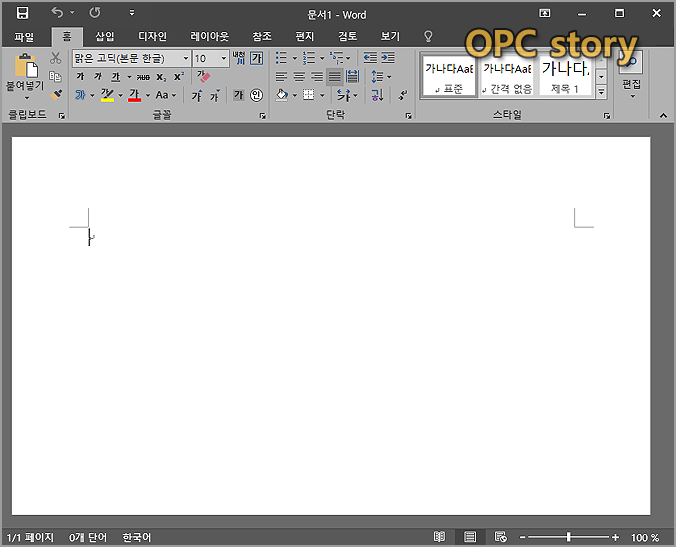This screenshot has height=547, width=676.
Task: Decrease paragraph indent
Action: tap(370, 58)
